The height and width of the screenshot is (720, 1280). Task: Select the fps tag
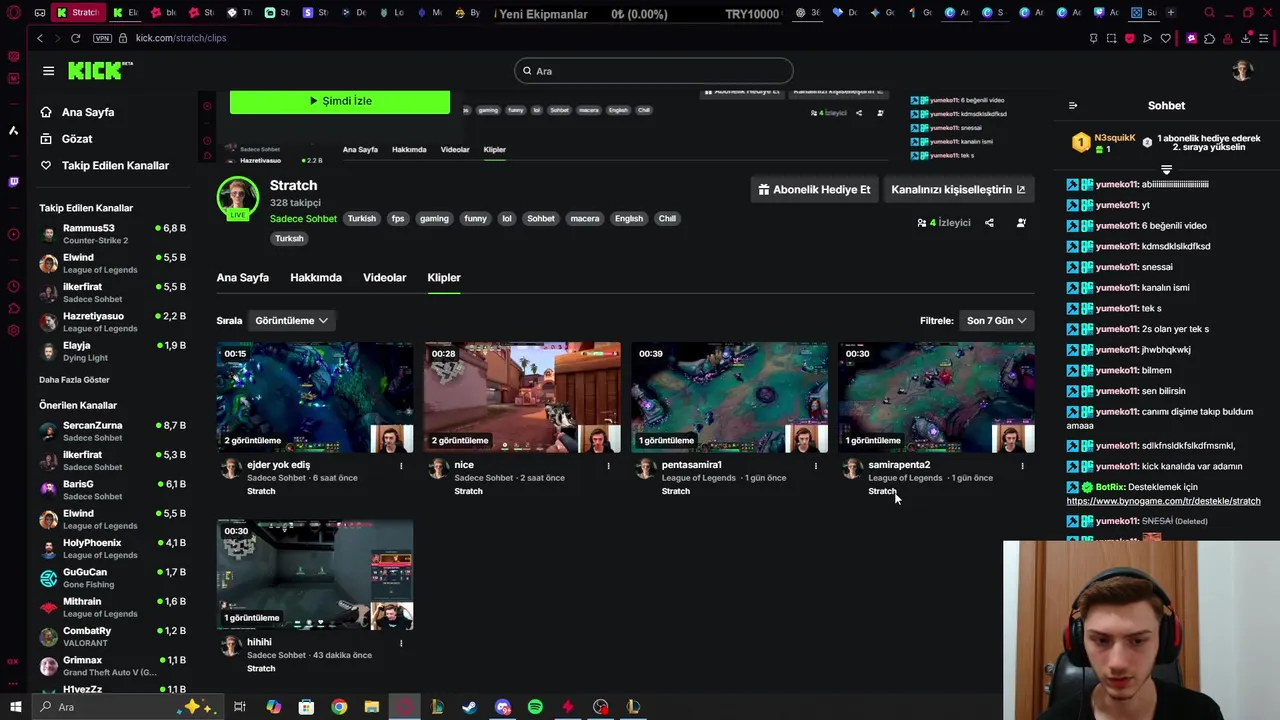pyautogui.click(x=398, y=219)
